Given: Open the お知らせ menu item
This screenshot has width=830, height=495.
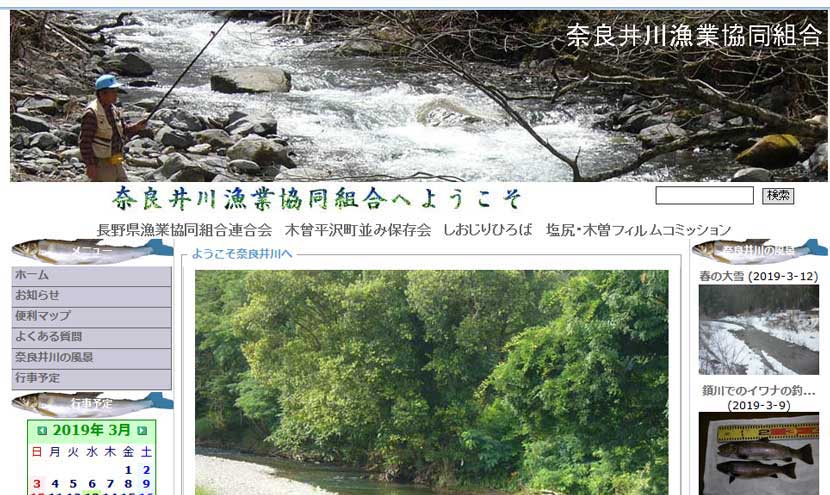Looking at the screenshot, I should coord(92,296).
